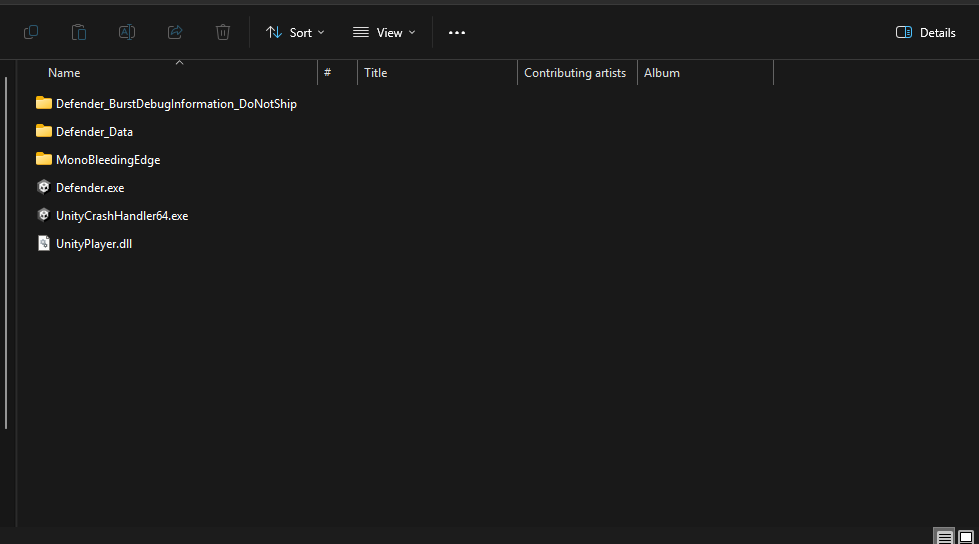Click the Share icon in the toolbar
The height and width of the screenshot is (544, 979).
point(175,32)
